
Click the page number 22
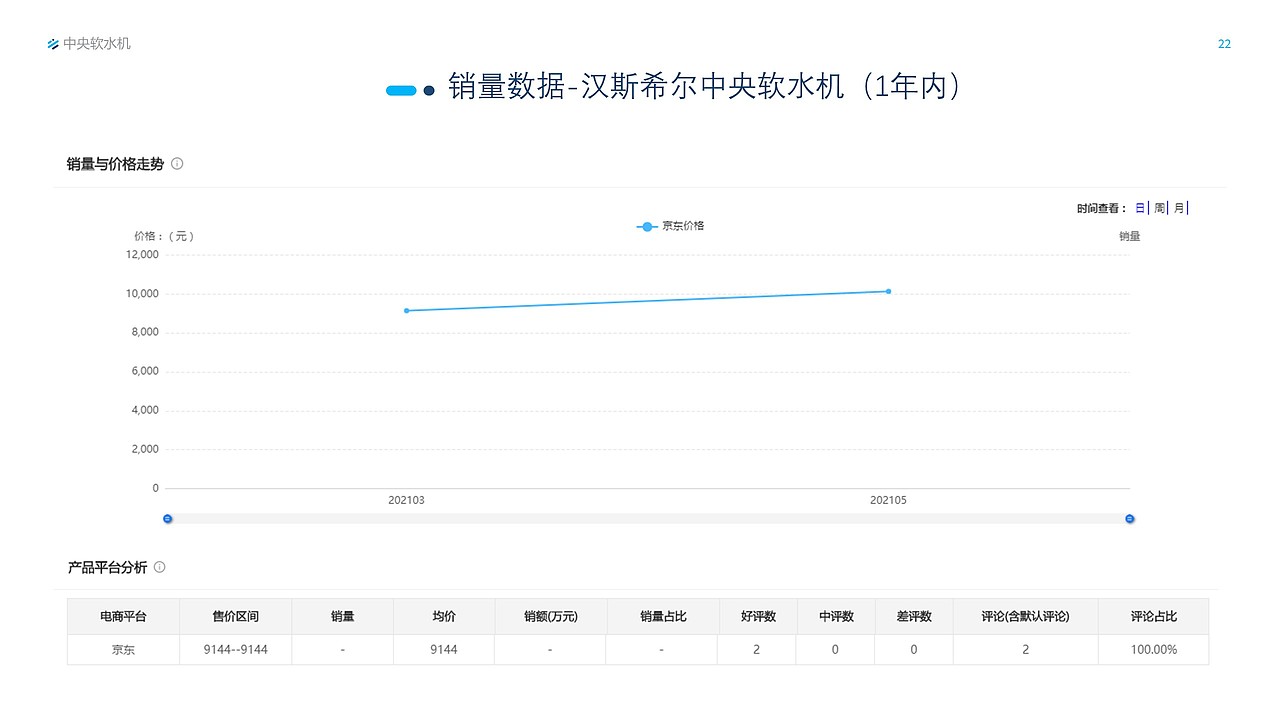pos(1224,44)
